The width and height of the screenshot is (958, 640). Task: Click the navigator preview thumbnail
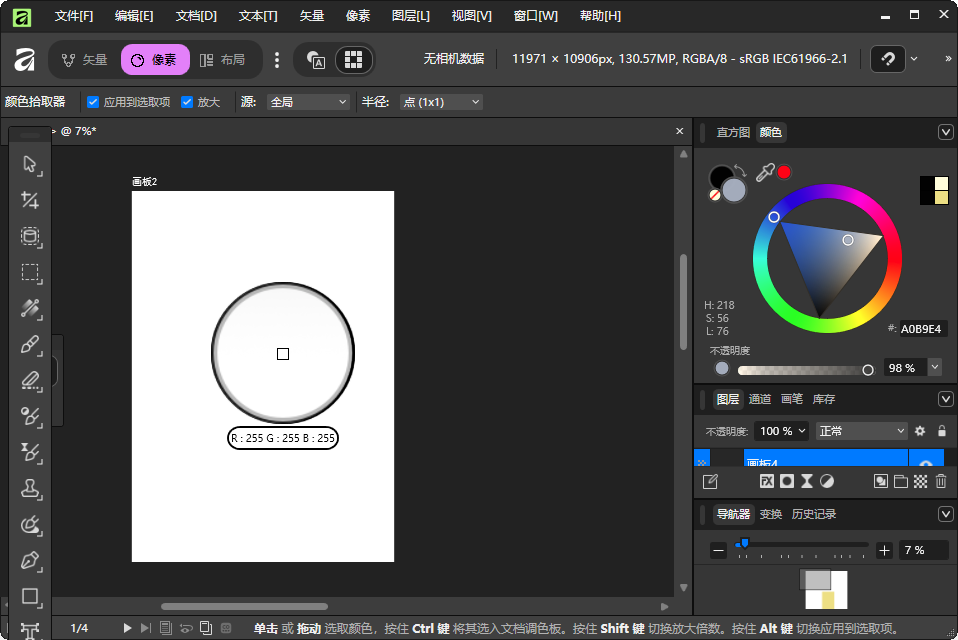(824, 589)
